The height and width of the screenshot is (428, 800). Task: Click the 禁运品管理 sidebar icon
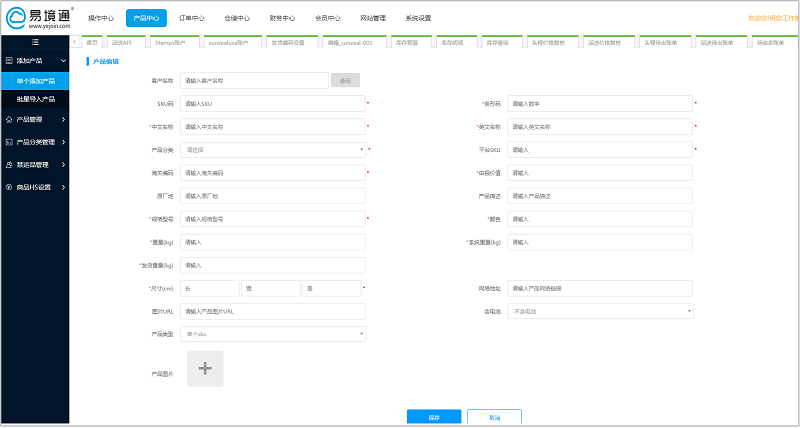pos(8,164)
